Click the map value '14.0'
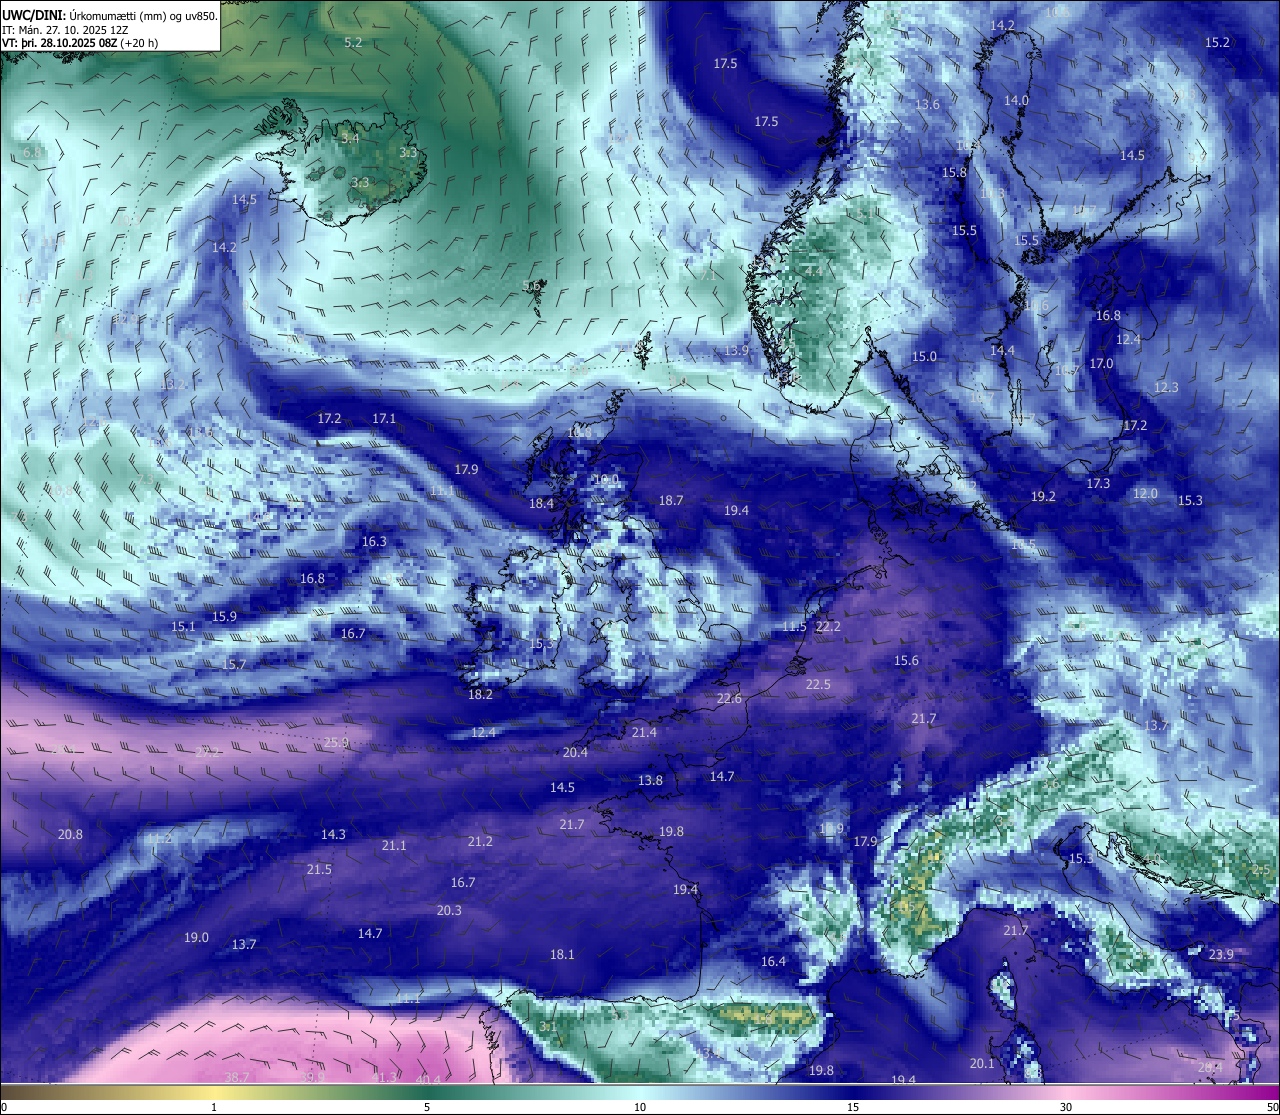The height and width of the screenshot is (1115, 1280). pyautogui.click(x=1016, y=101)
